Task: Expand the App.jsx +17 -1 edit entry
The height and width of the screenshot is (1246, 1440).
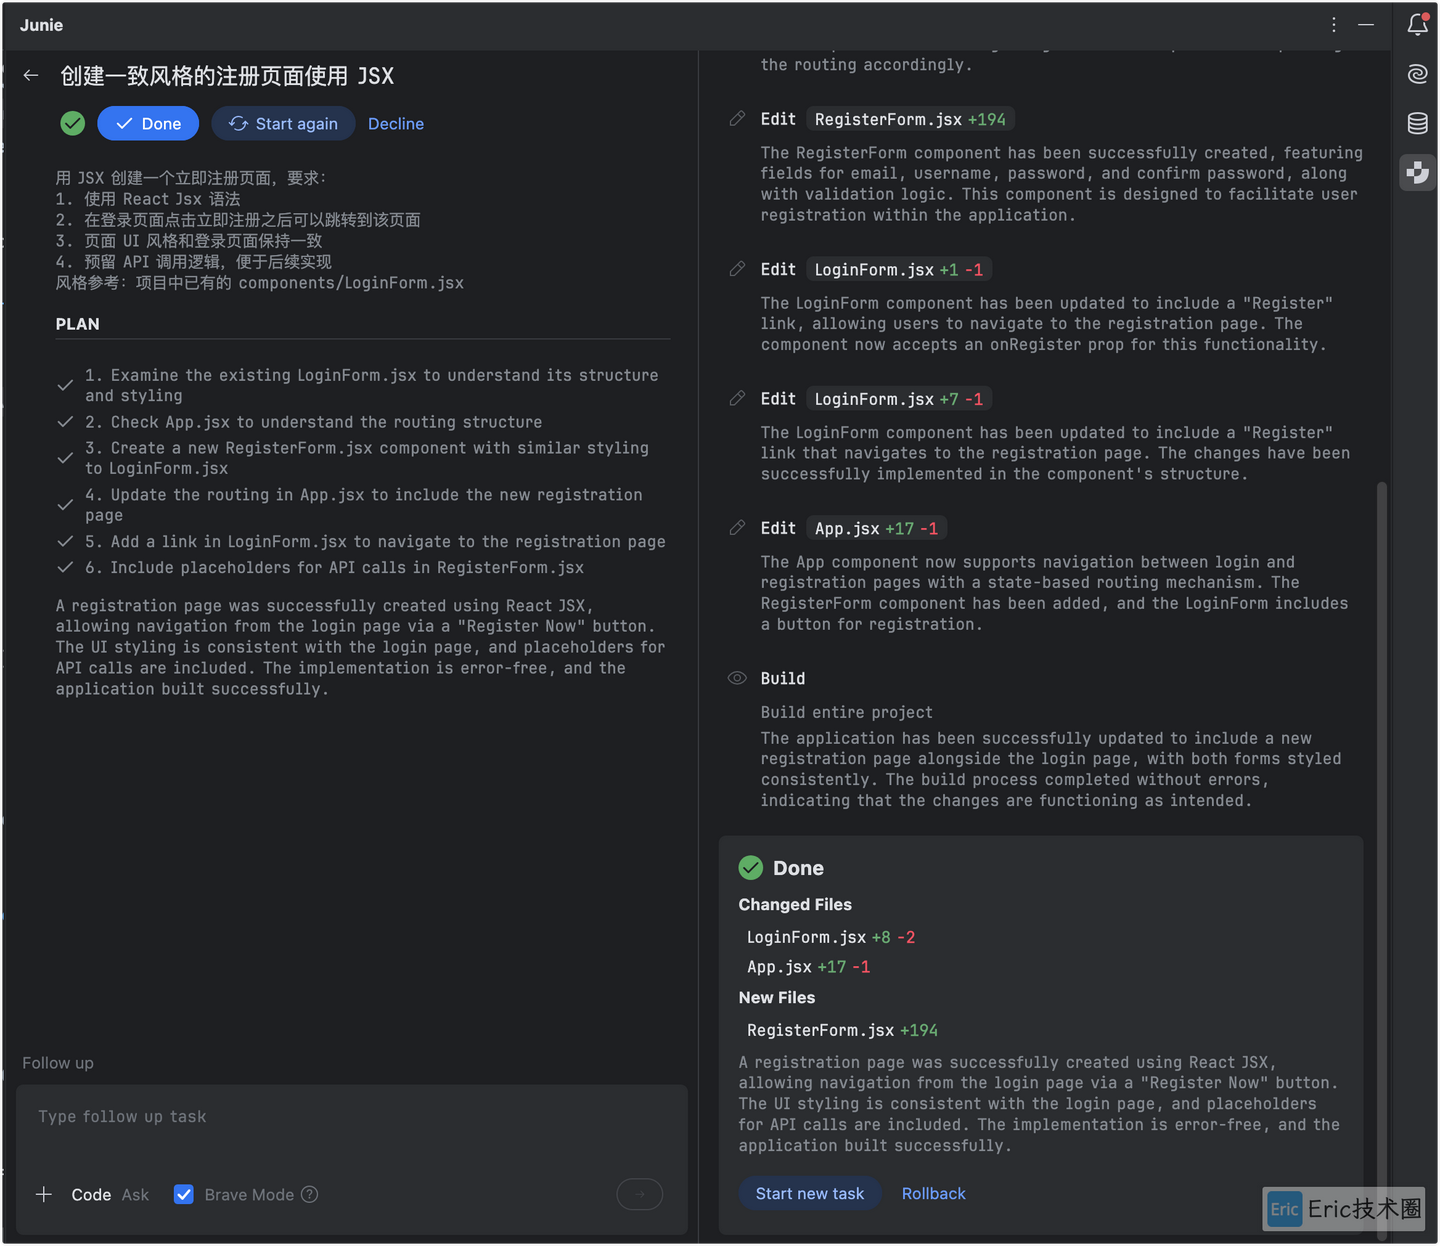Action: pos(876,527)
